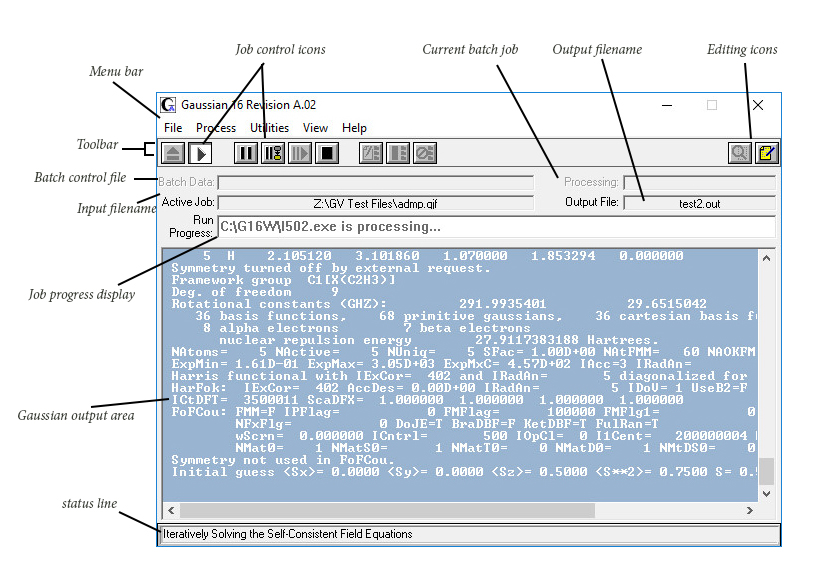Open the Help menu
This screenshot has height=567, width=814.
[x=354, y=128]
